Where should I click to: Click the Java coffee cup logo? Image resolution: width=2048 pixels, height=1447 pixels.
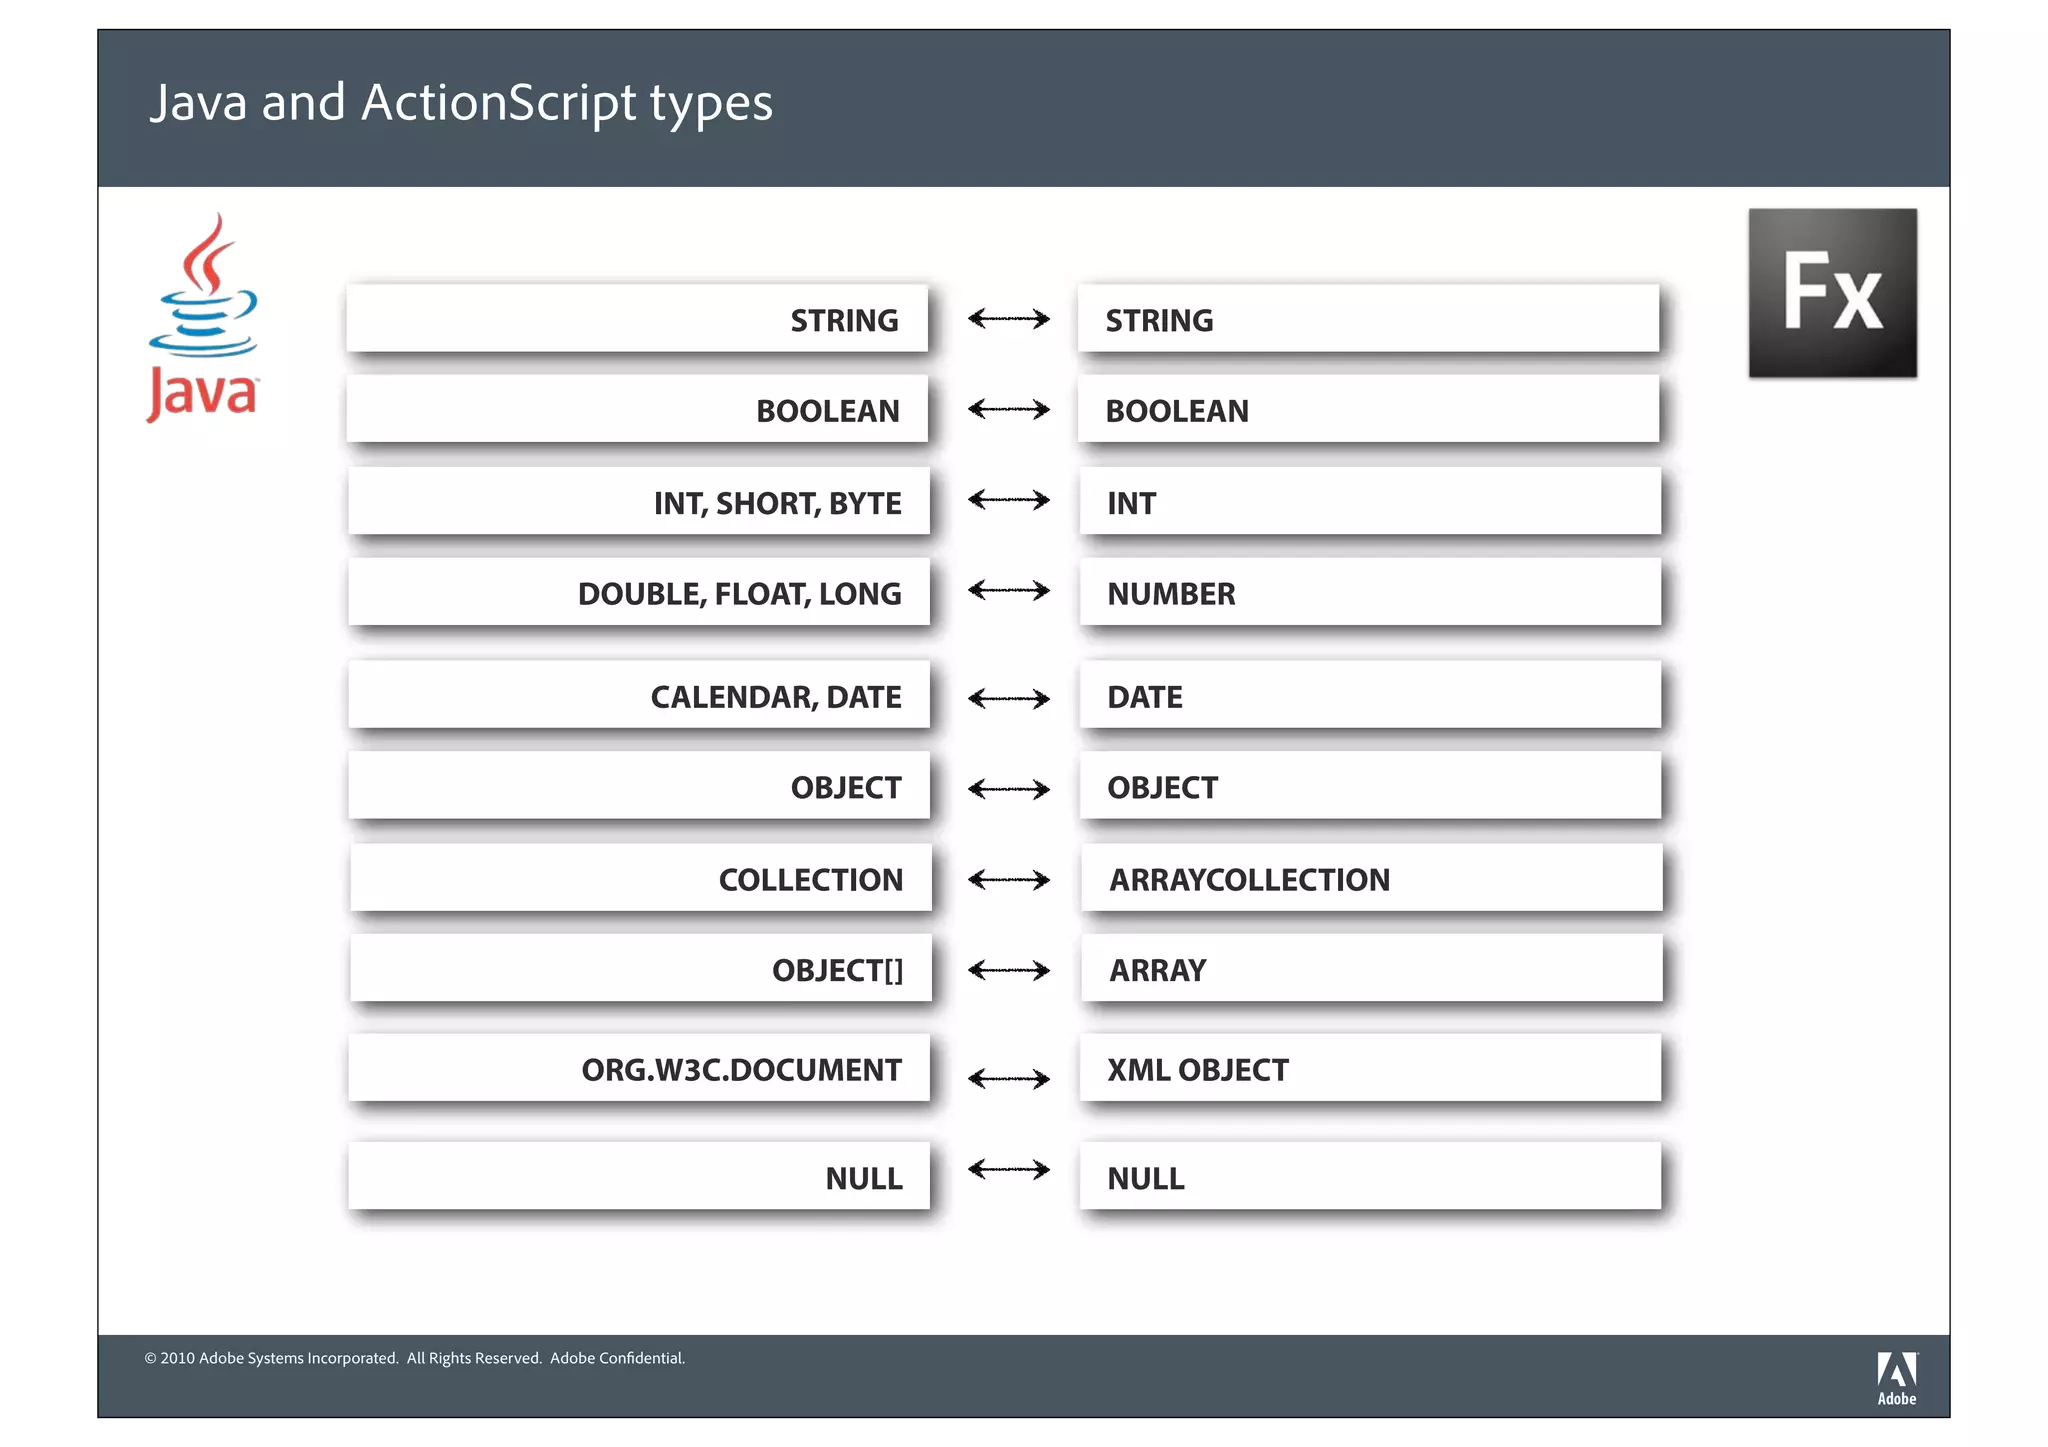coord(203,318)
